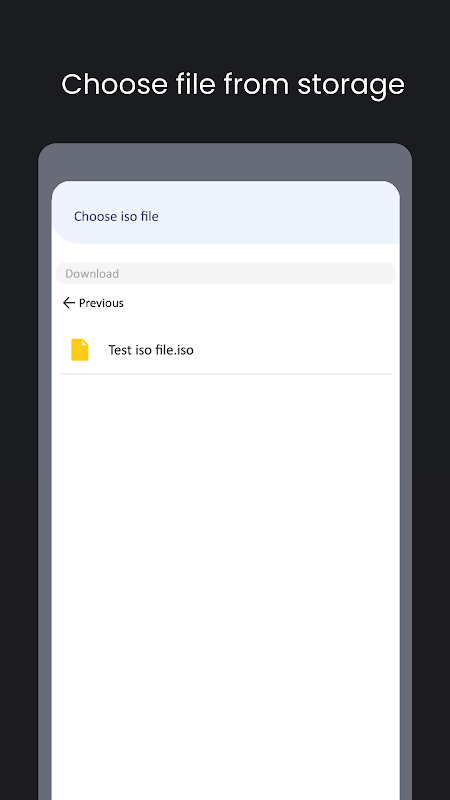This screenshot has height=800, width=450.
Task: Go back using the Previous label
Action: pyautogui.click(x=101, y=303)
